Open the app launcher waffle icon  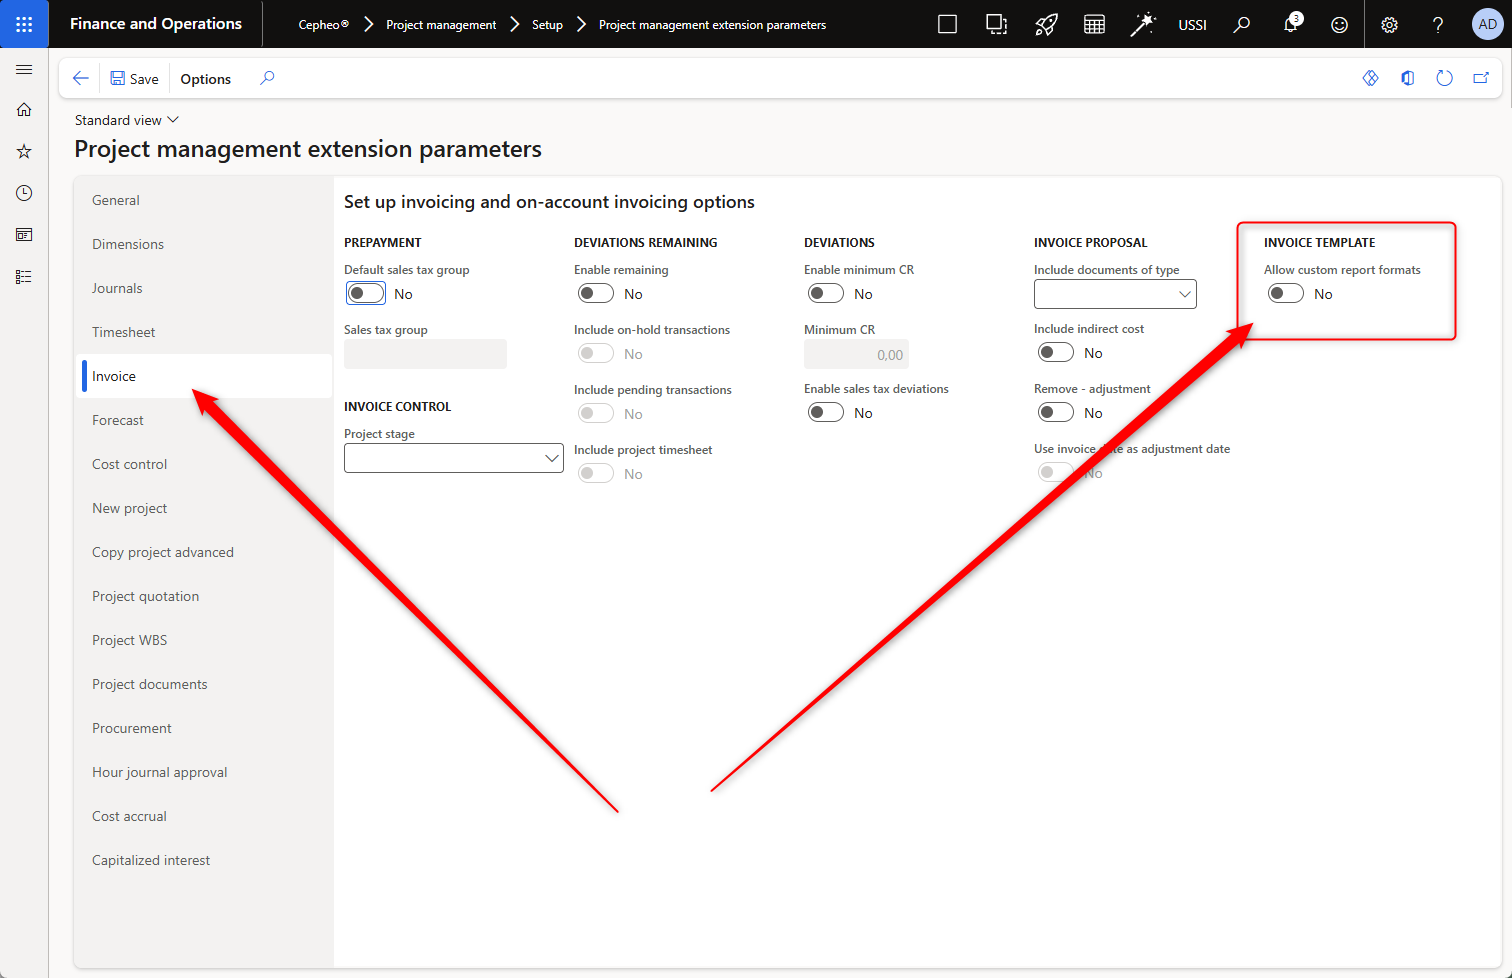(24, 24)
